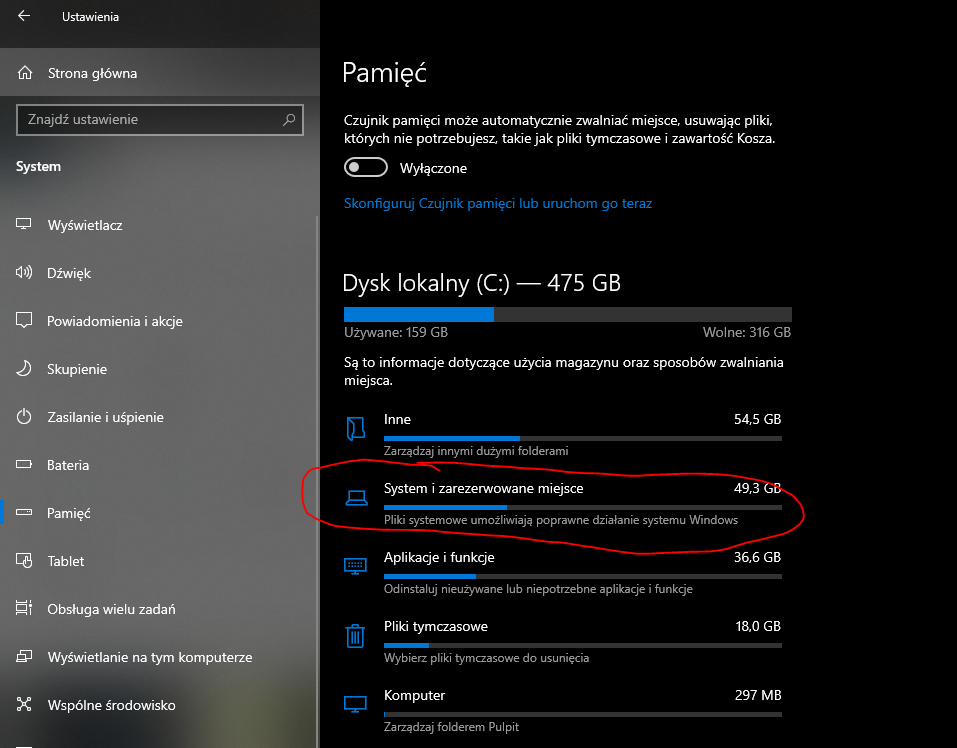Click the sidebar vertical scrollbar
The width and height of the screenshot is (957, 748).
point(317,481)
